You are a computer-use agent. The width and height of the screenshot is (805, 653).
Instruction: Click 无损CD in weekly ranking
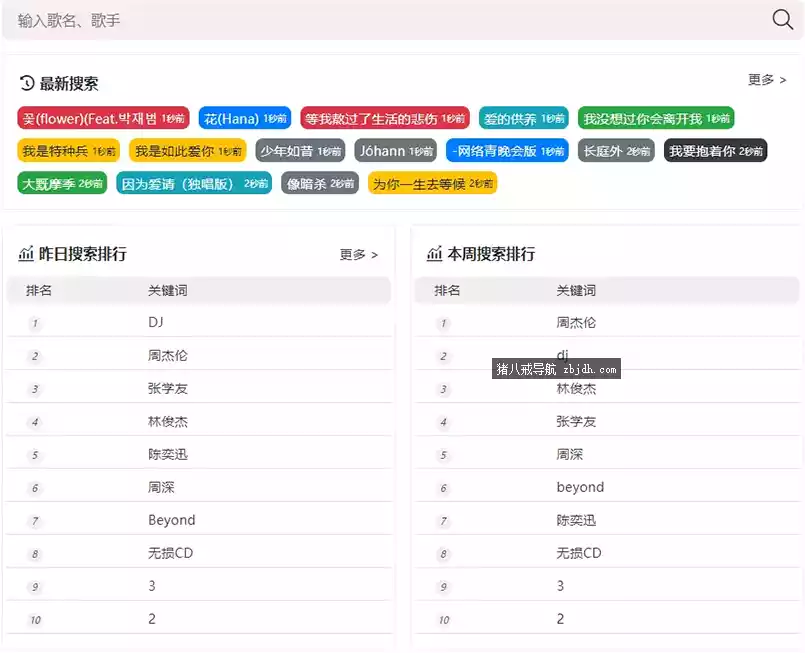click(579, 553)
